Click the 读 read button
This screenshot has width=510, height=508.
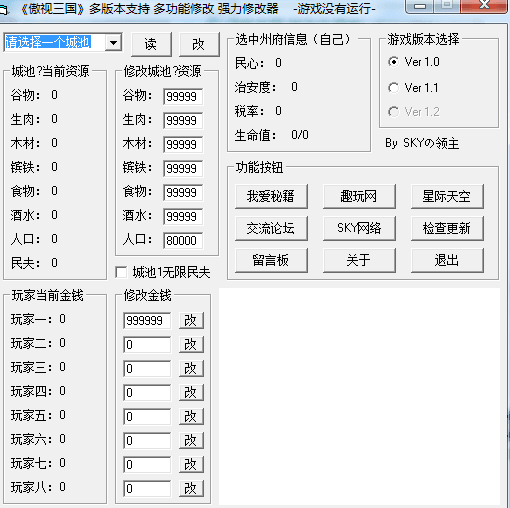pos(151,44)
